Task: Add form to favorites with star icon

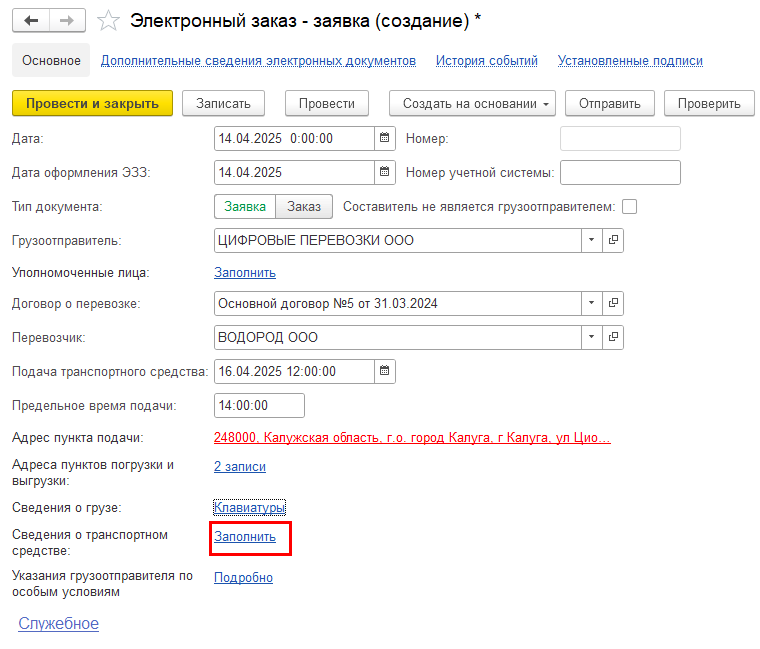Action: tap(108, 21)
